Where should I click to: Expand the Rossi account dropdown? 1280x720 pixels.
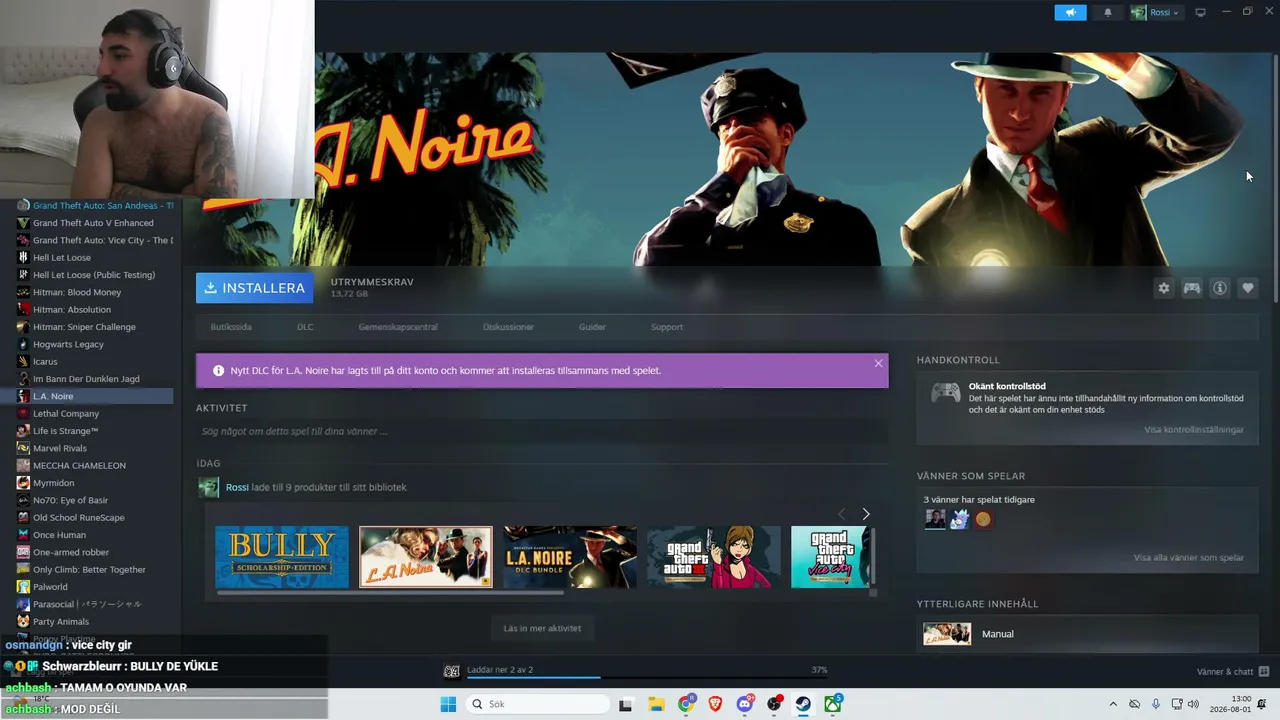1155,13
